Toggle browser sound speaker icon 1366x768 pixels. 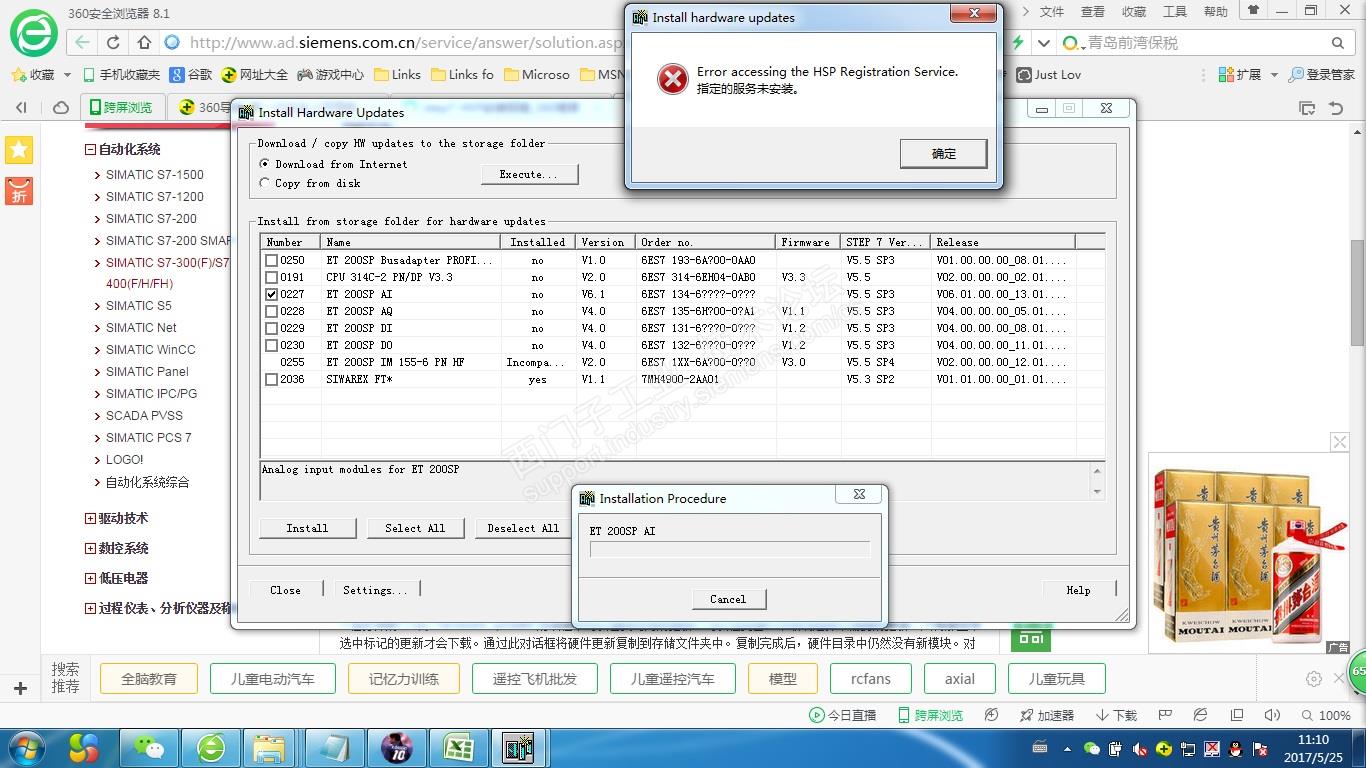[x=1272, y=715]
